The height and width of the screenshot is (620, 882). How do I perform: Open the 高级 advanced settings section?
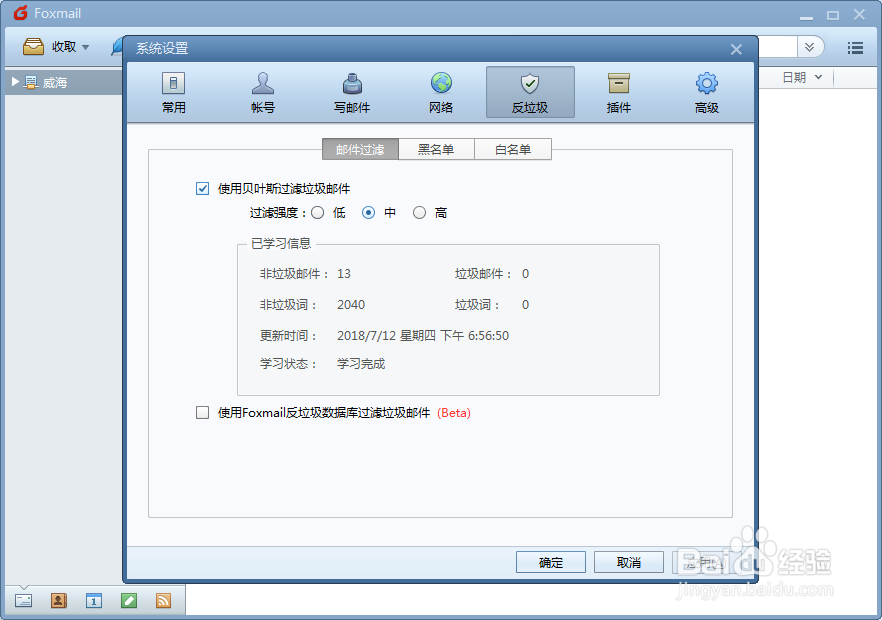707,92
